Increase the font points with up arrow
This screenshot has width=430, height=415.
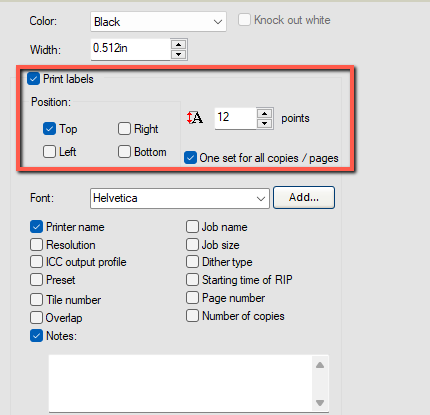click(x=265, y=114)
